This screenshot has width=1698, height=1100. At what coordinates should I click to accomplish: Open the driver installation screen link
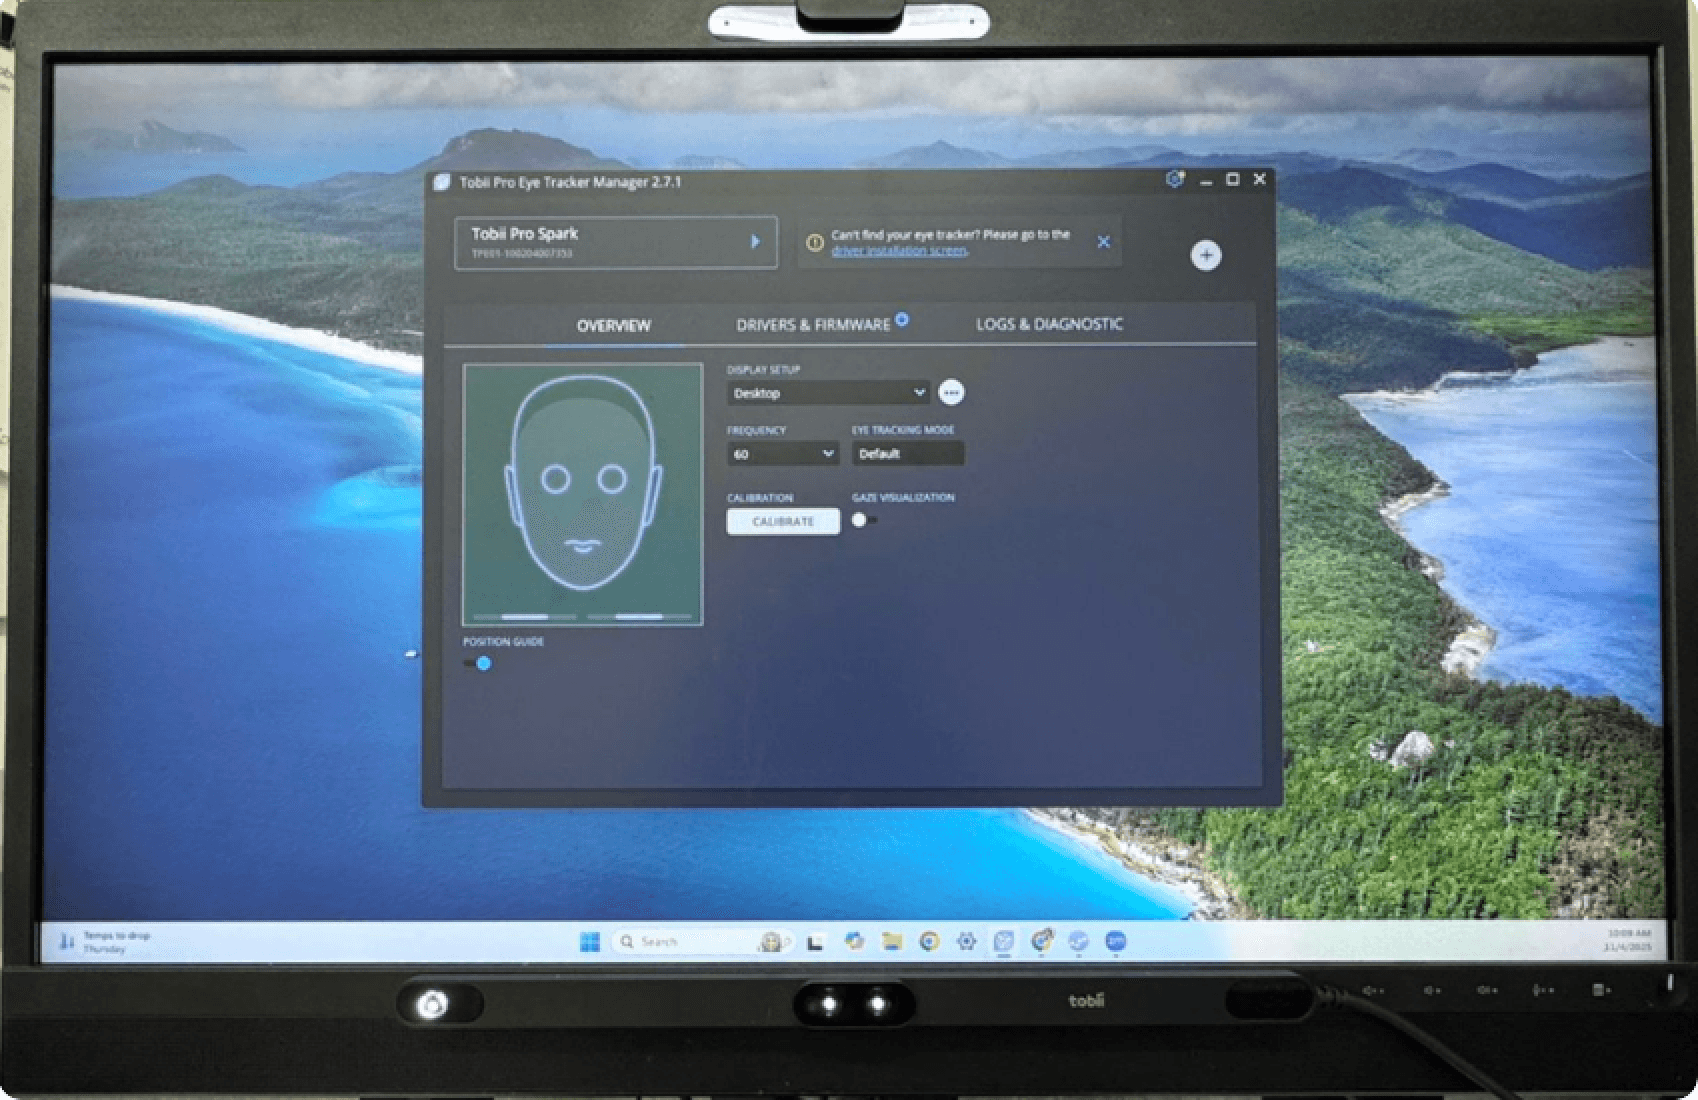(899, 251)
